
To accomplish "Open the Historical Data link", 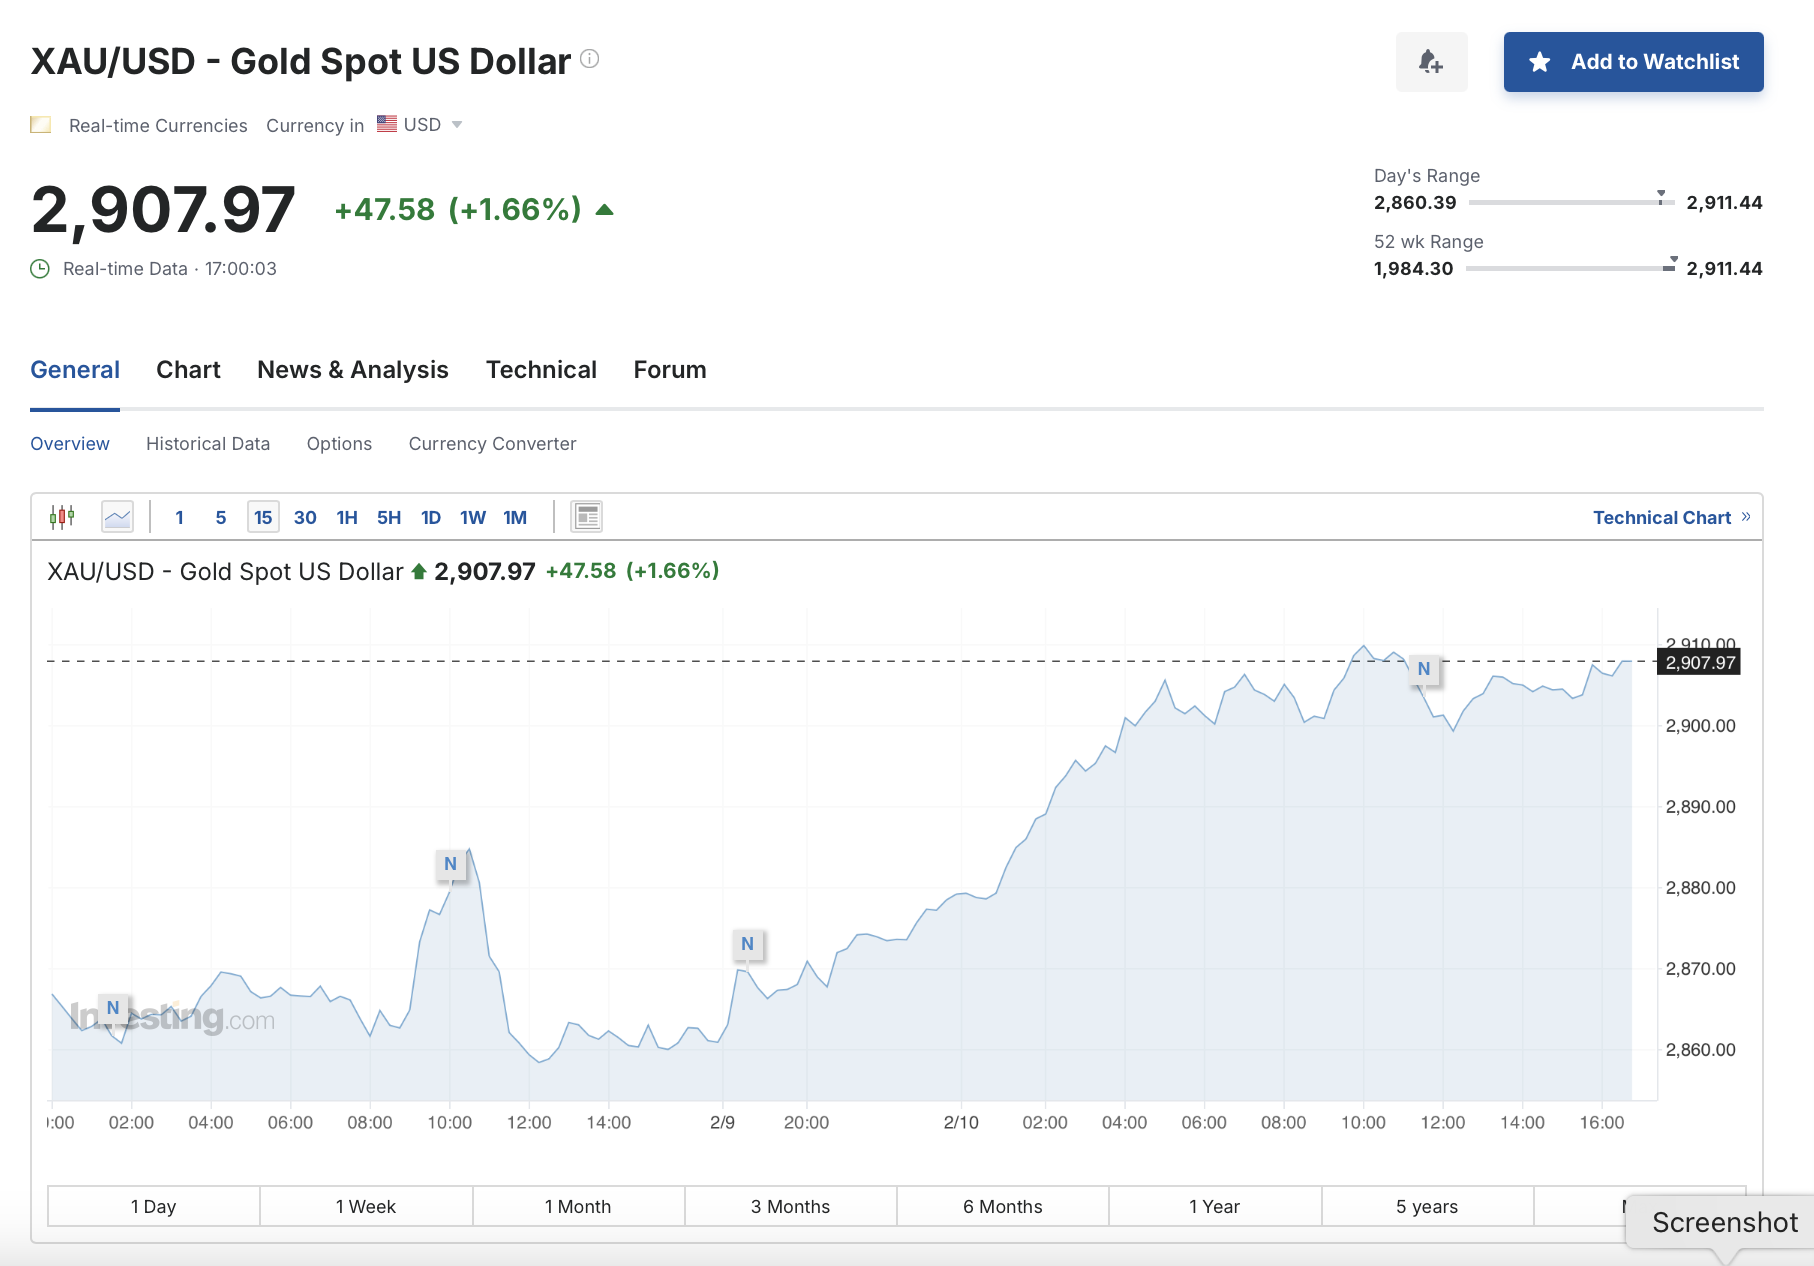I will 208,444.
